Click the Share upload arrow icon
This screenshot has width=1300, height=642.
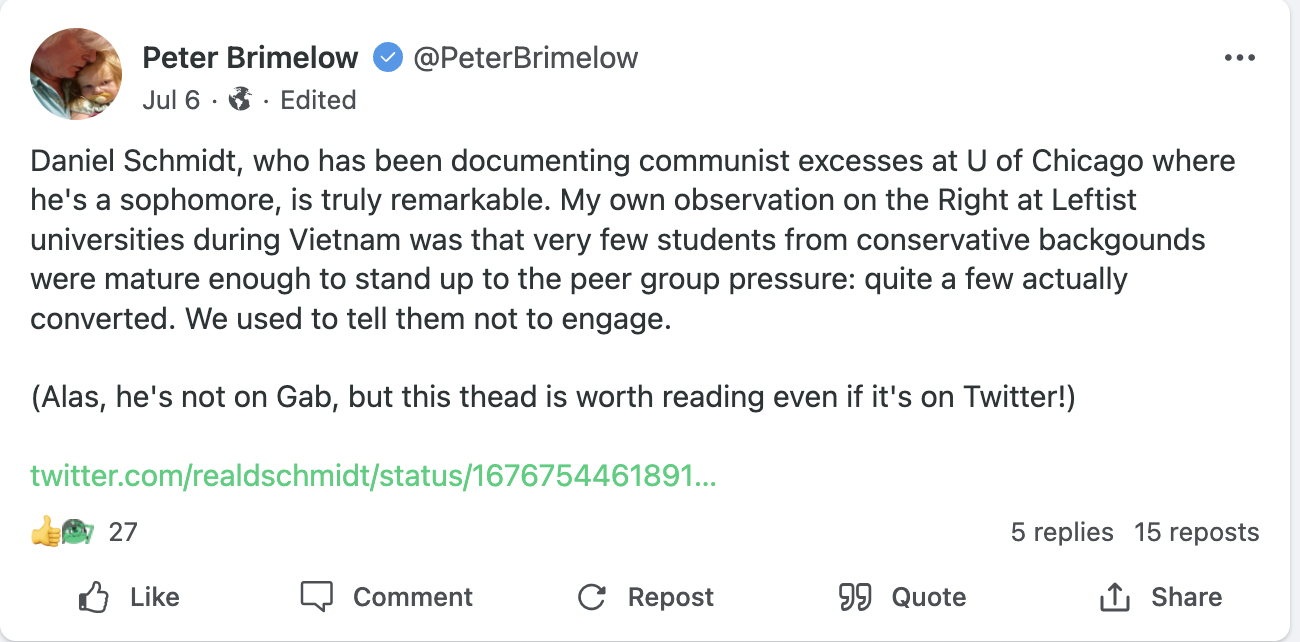[x=1114, y=598]
